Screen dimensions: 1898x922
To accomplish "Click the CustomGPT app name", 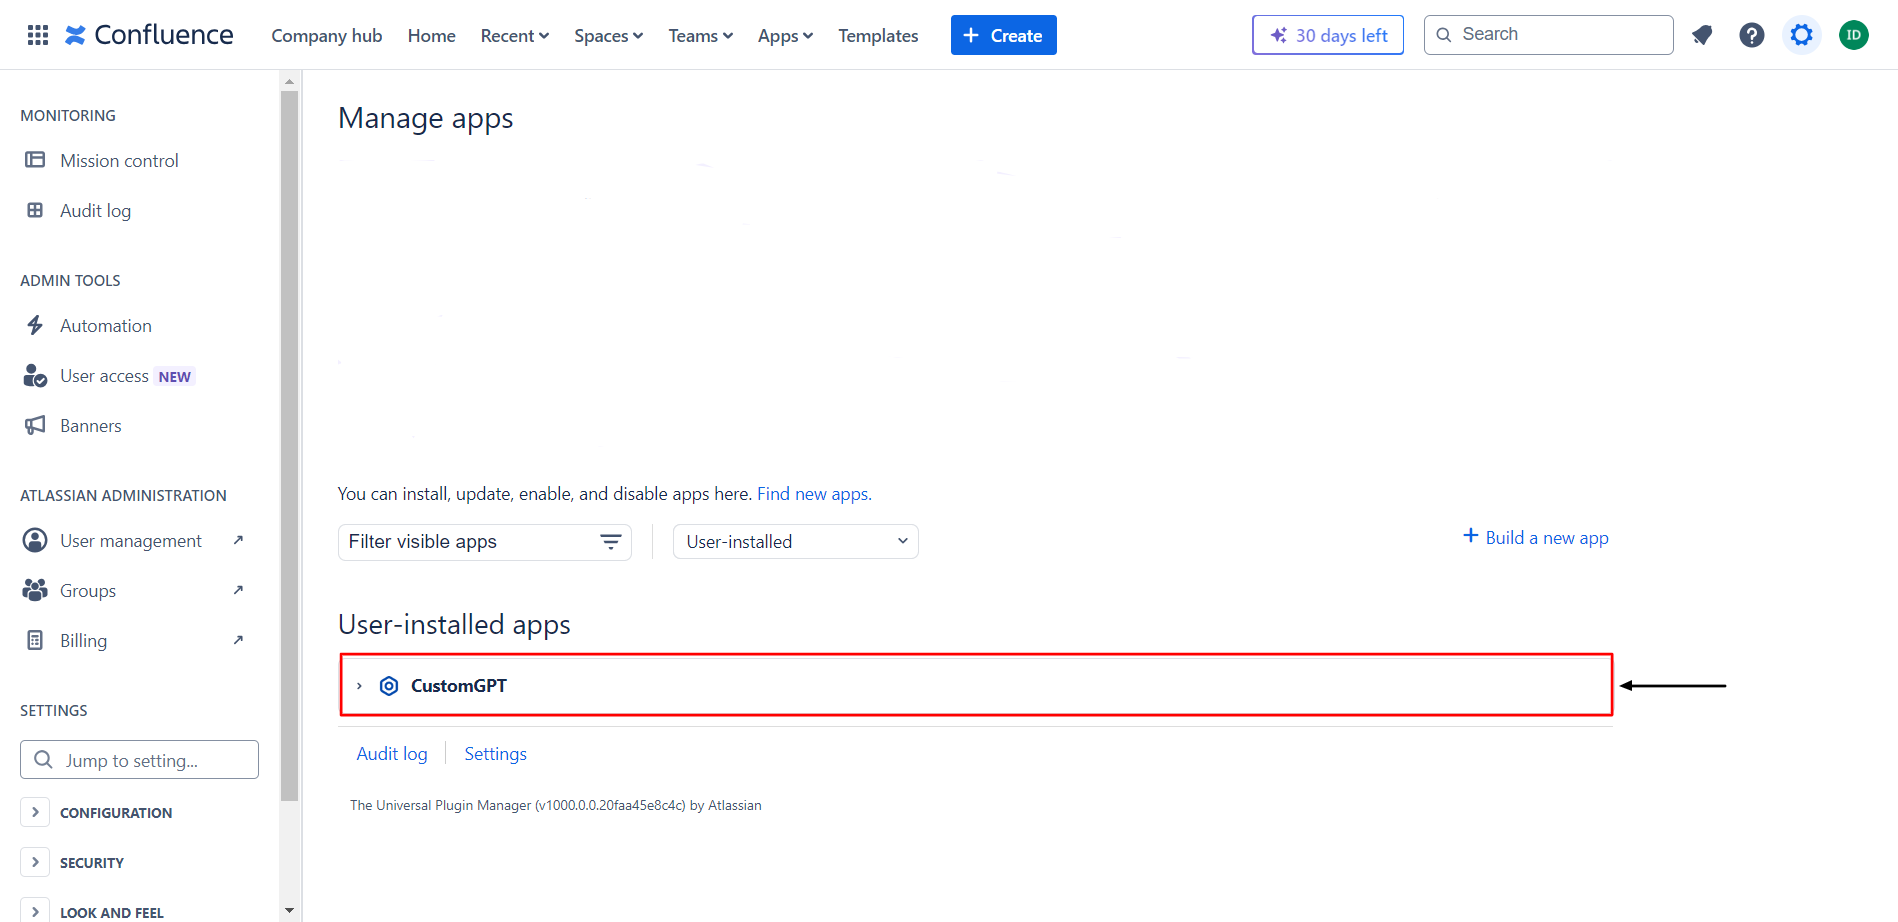I will click(458, 686).
